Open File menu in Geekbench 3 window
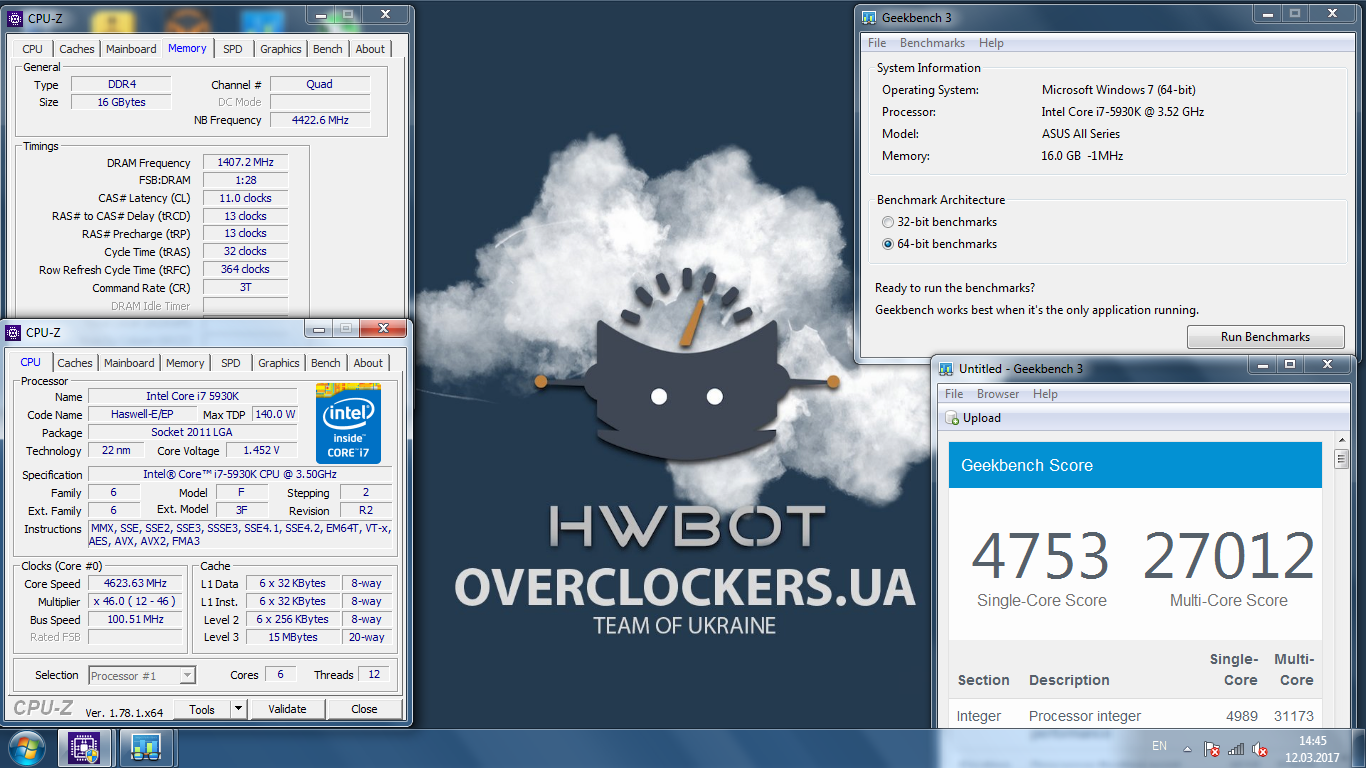1366x768 pixels. coord(877,43)
